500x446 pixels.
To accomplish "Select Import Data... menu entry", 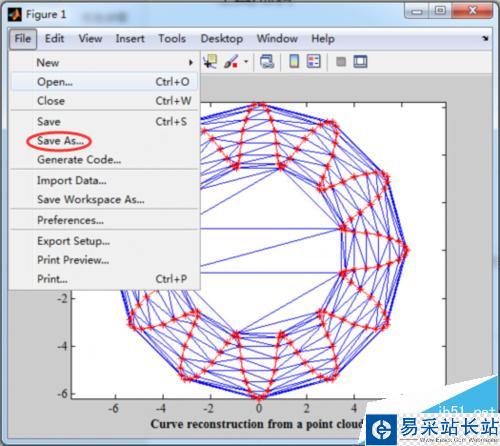I will [x=104, y=180].
